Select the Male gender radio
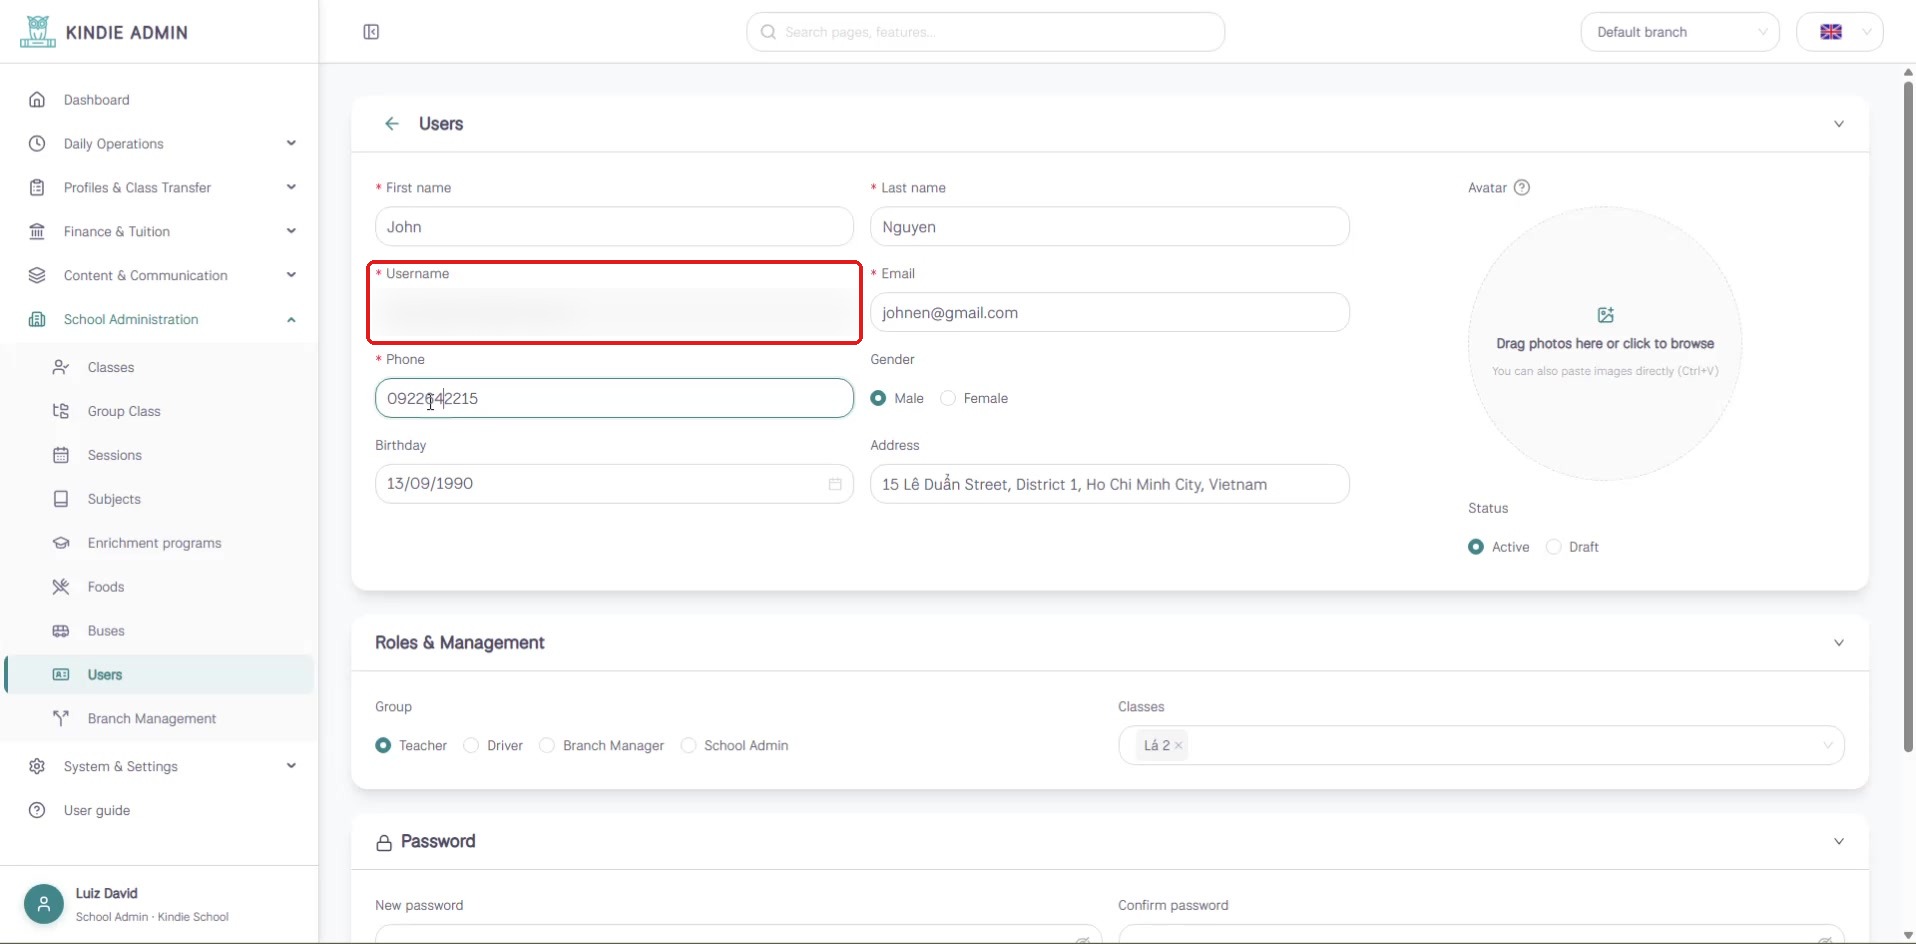The image size is (1916, 944). coord(878,398)
